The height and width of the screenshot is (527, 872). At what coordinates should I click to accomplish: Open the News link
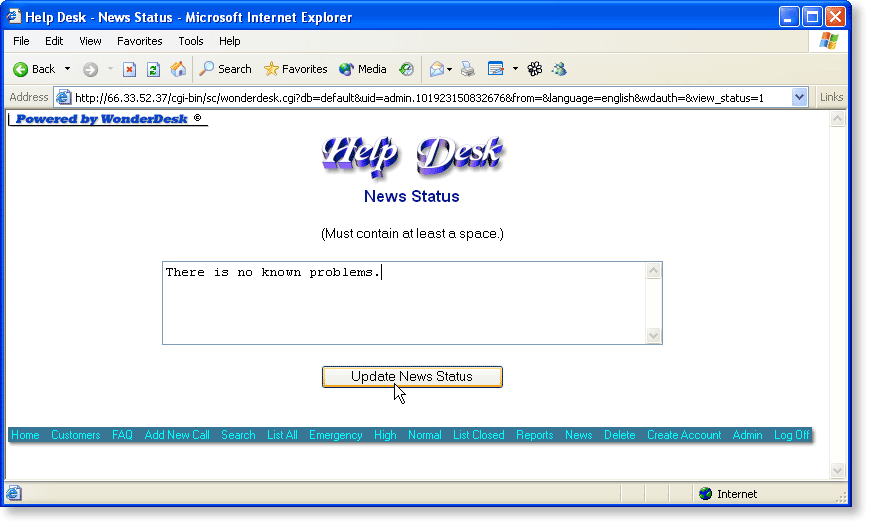click(x=578, y=435)
